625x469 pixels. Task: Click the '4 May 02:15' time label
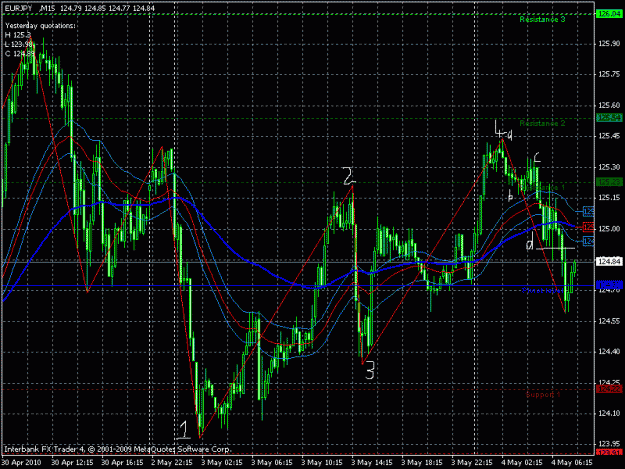tap(522, 463)
